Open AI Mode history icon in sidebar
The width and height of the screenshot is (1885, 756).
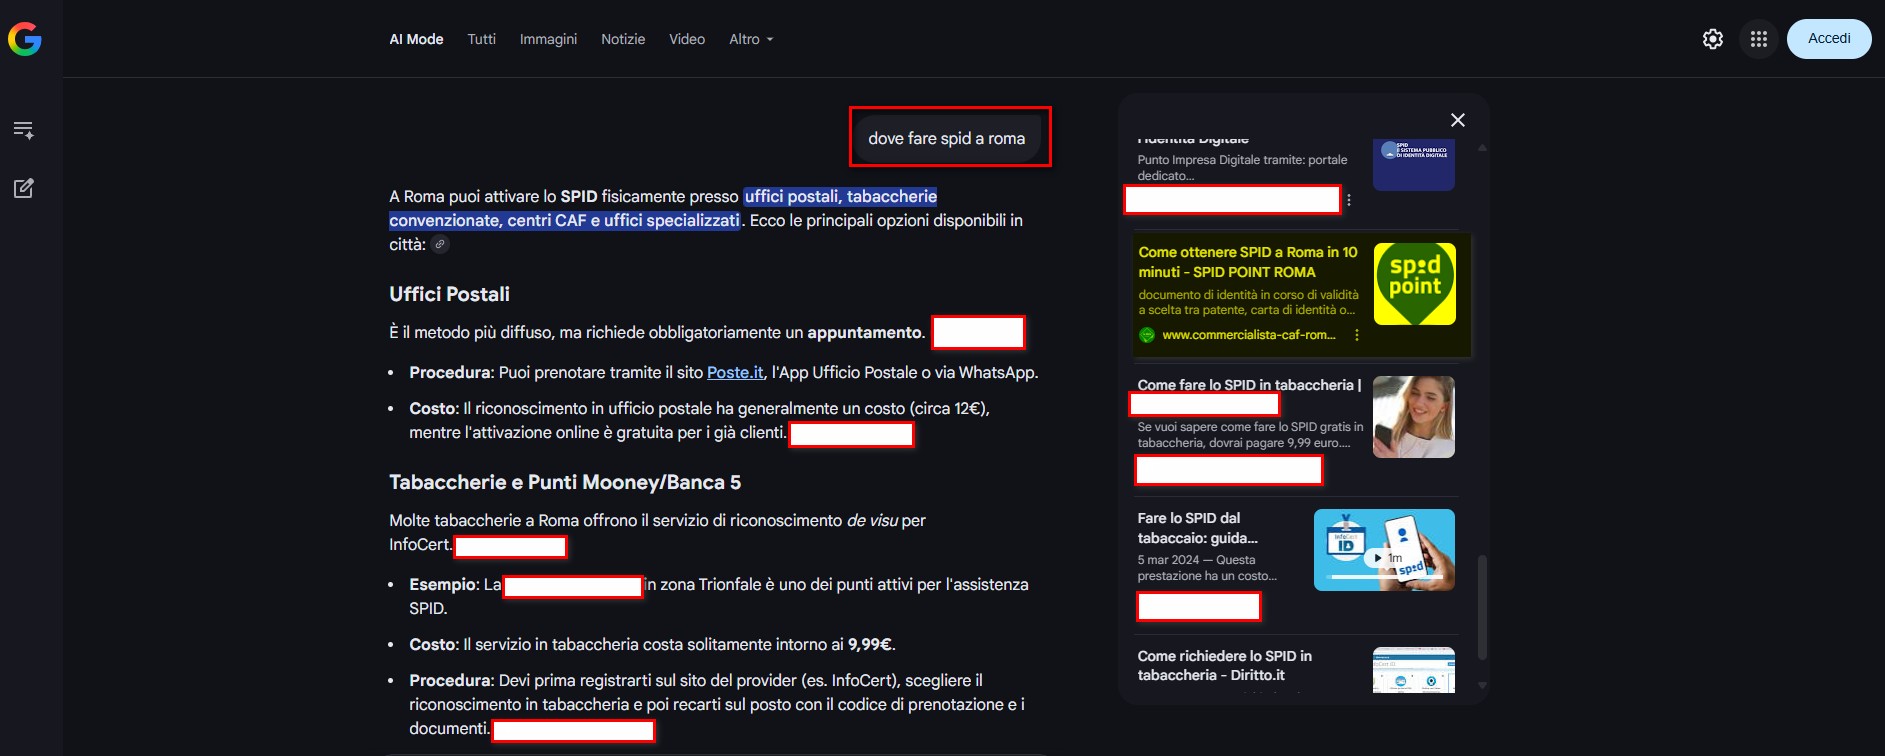point(24,130)
